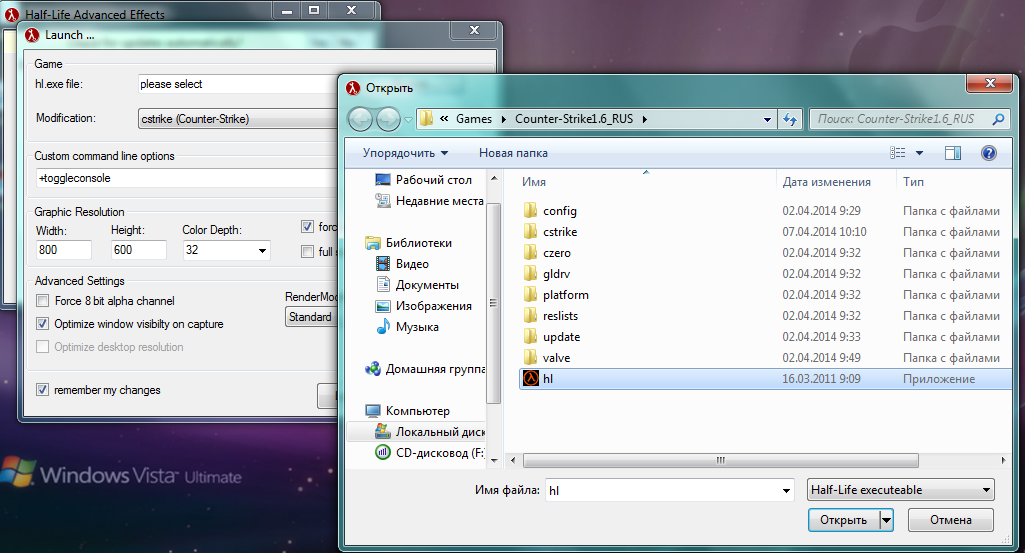Click the folder icon in the address bar
Viewport: 1025px width, 553px height.
[426, 118]
